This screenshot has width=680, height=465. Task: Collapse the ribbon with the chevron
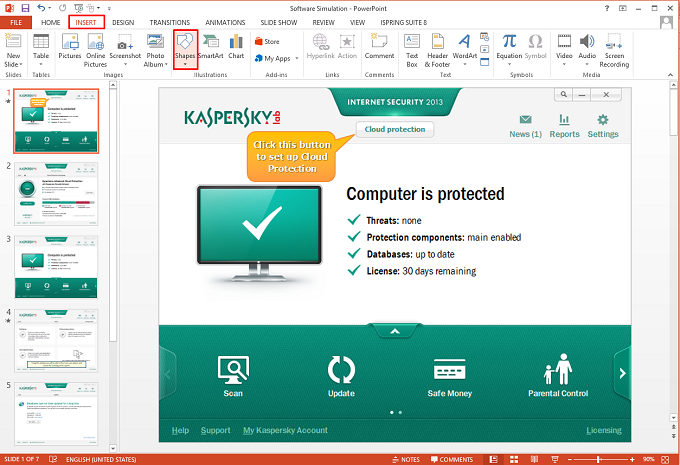tap(670, 75)
